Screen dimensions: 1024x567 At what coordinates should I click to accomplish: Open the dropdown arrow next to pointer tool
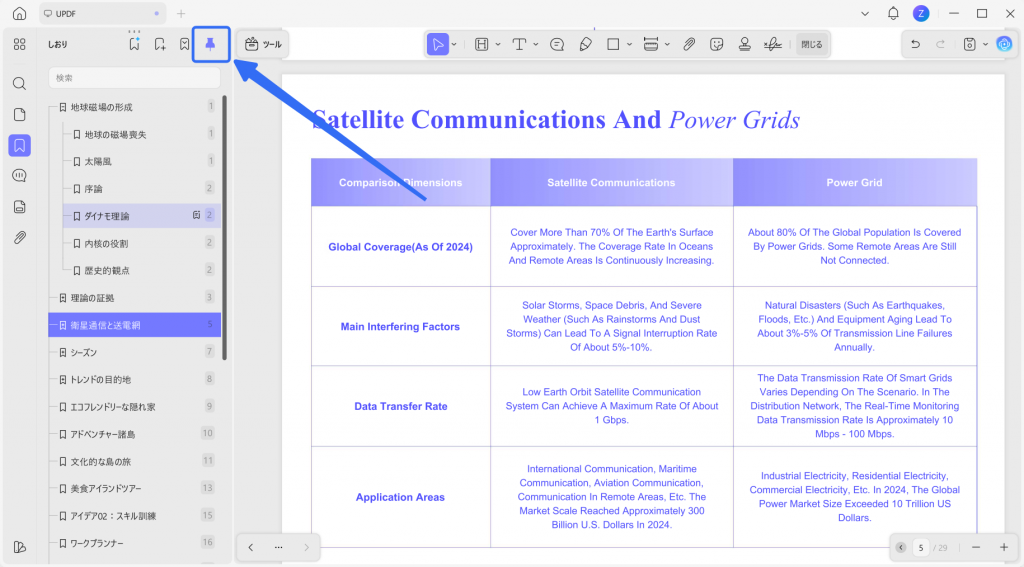tap(454, 44)
